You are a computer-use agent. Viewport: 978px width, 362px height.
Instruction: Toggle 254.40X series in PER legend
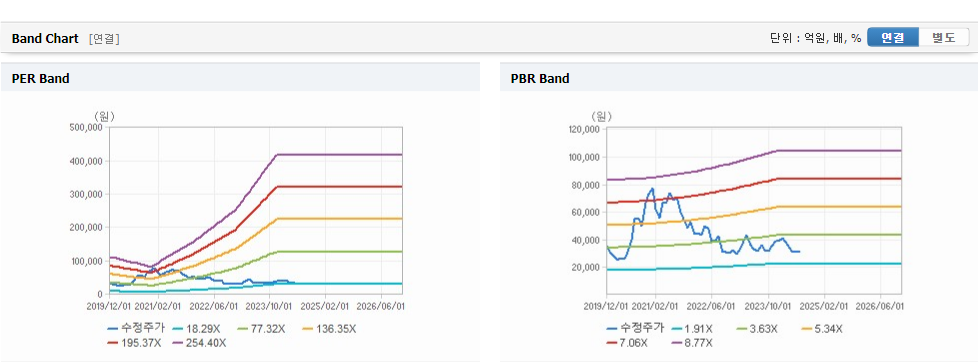(x=198, y=343)
